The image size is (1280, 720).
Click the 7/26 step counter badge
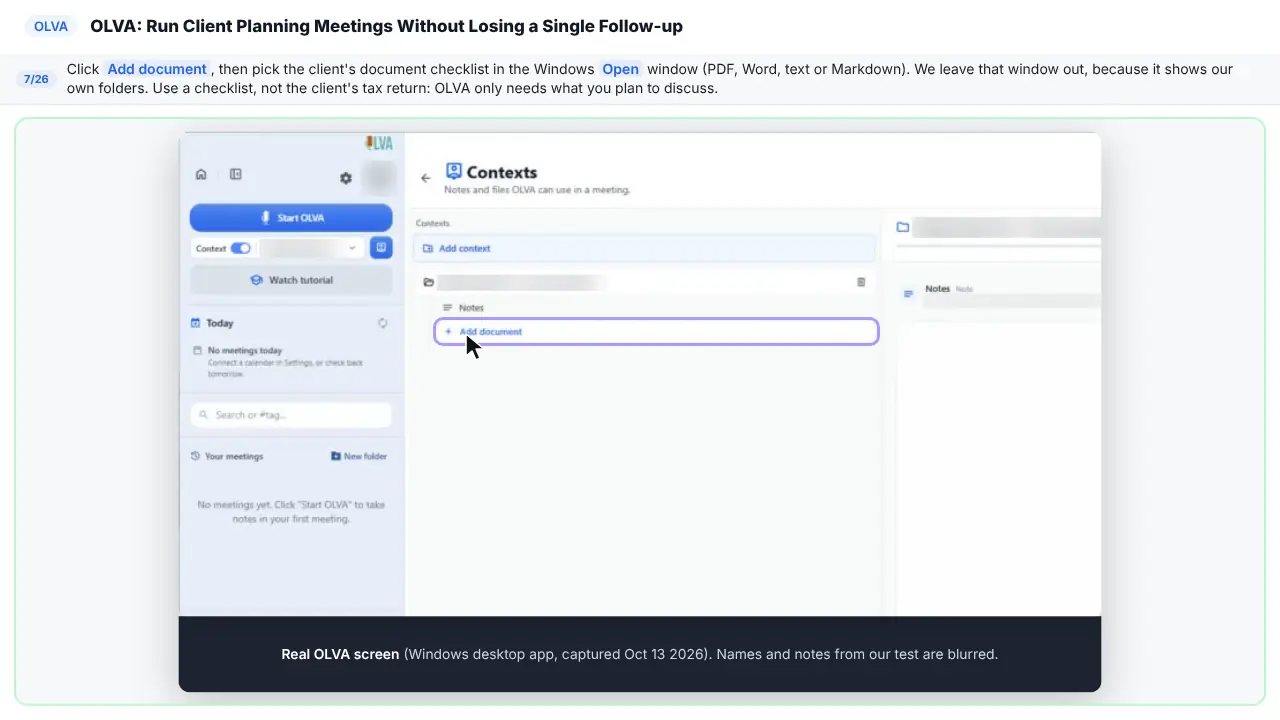pyautogui.click(x=36, y=79)
